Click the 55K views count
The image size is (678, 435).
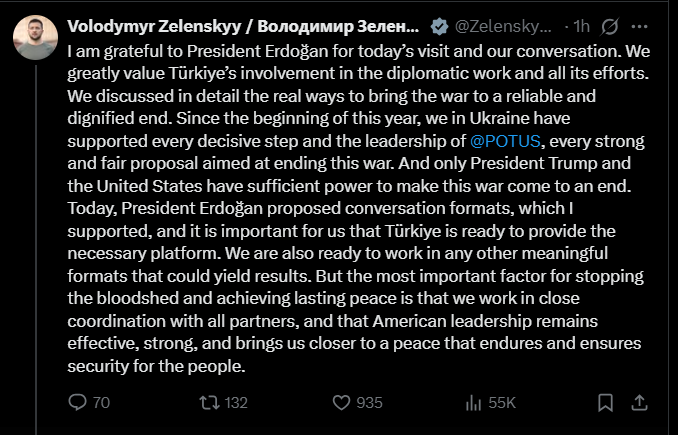(x=503, y=403)
